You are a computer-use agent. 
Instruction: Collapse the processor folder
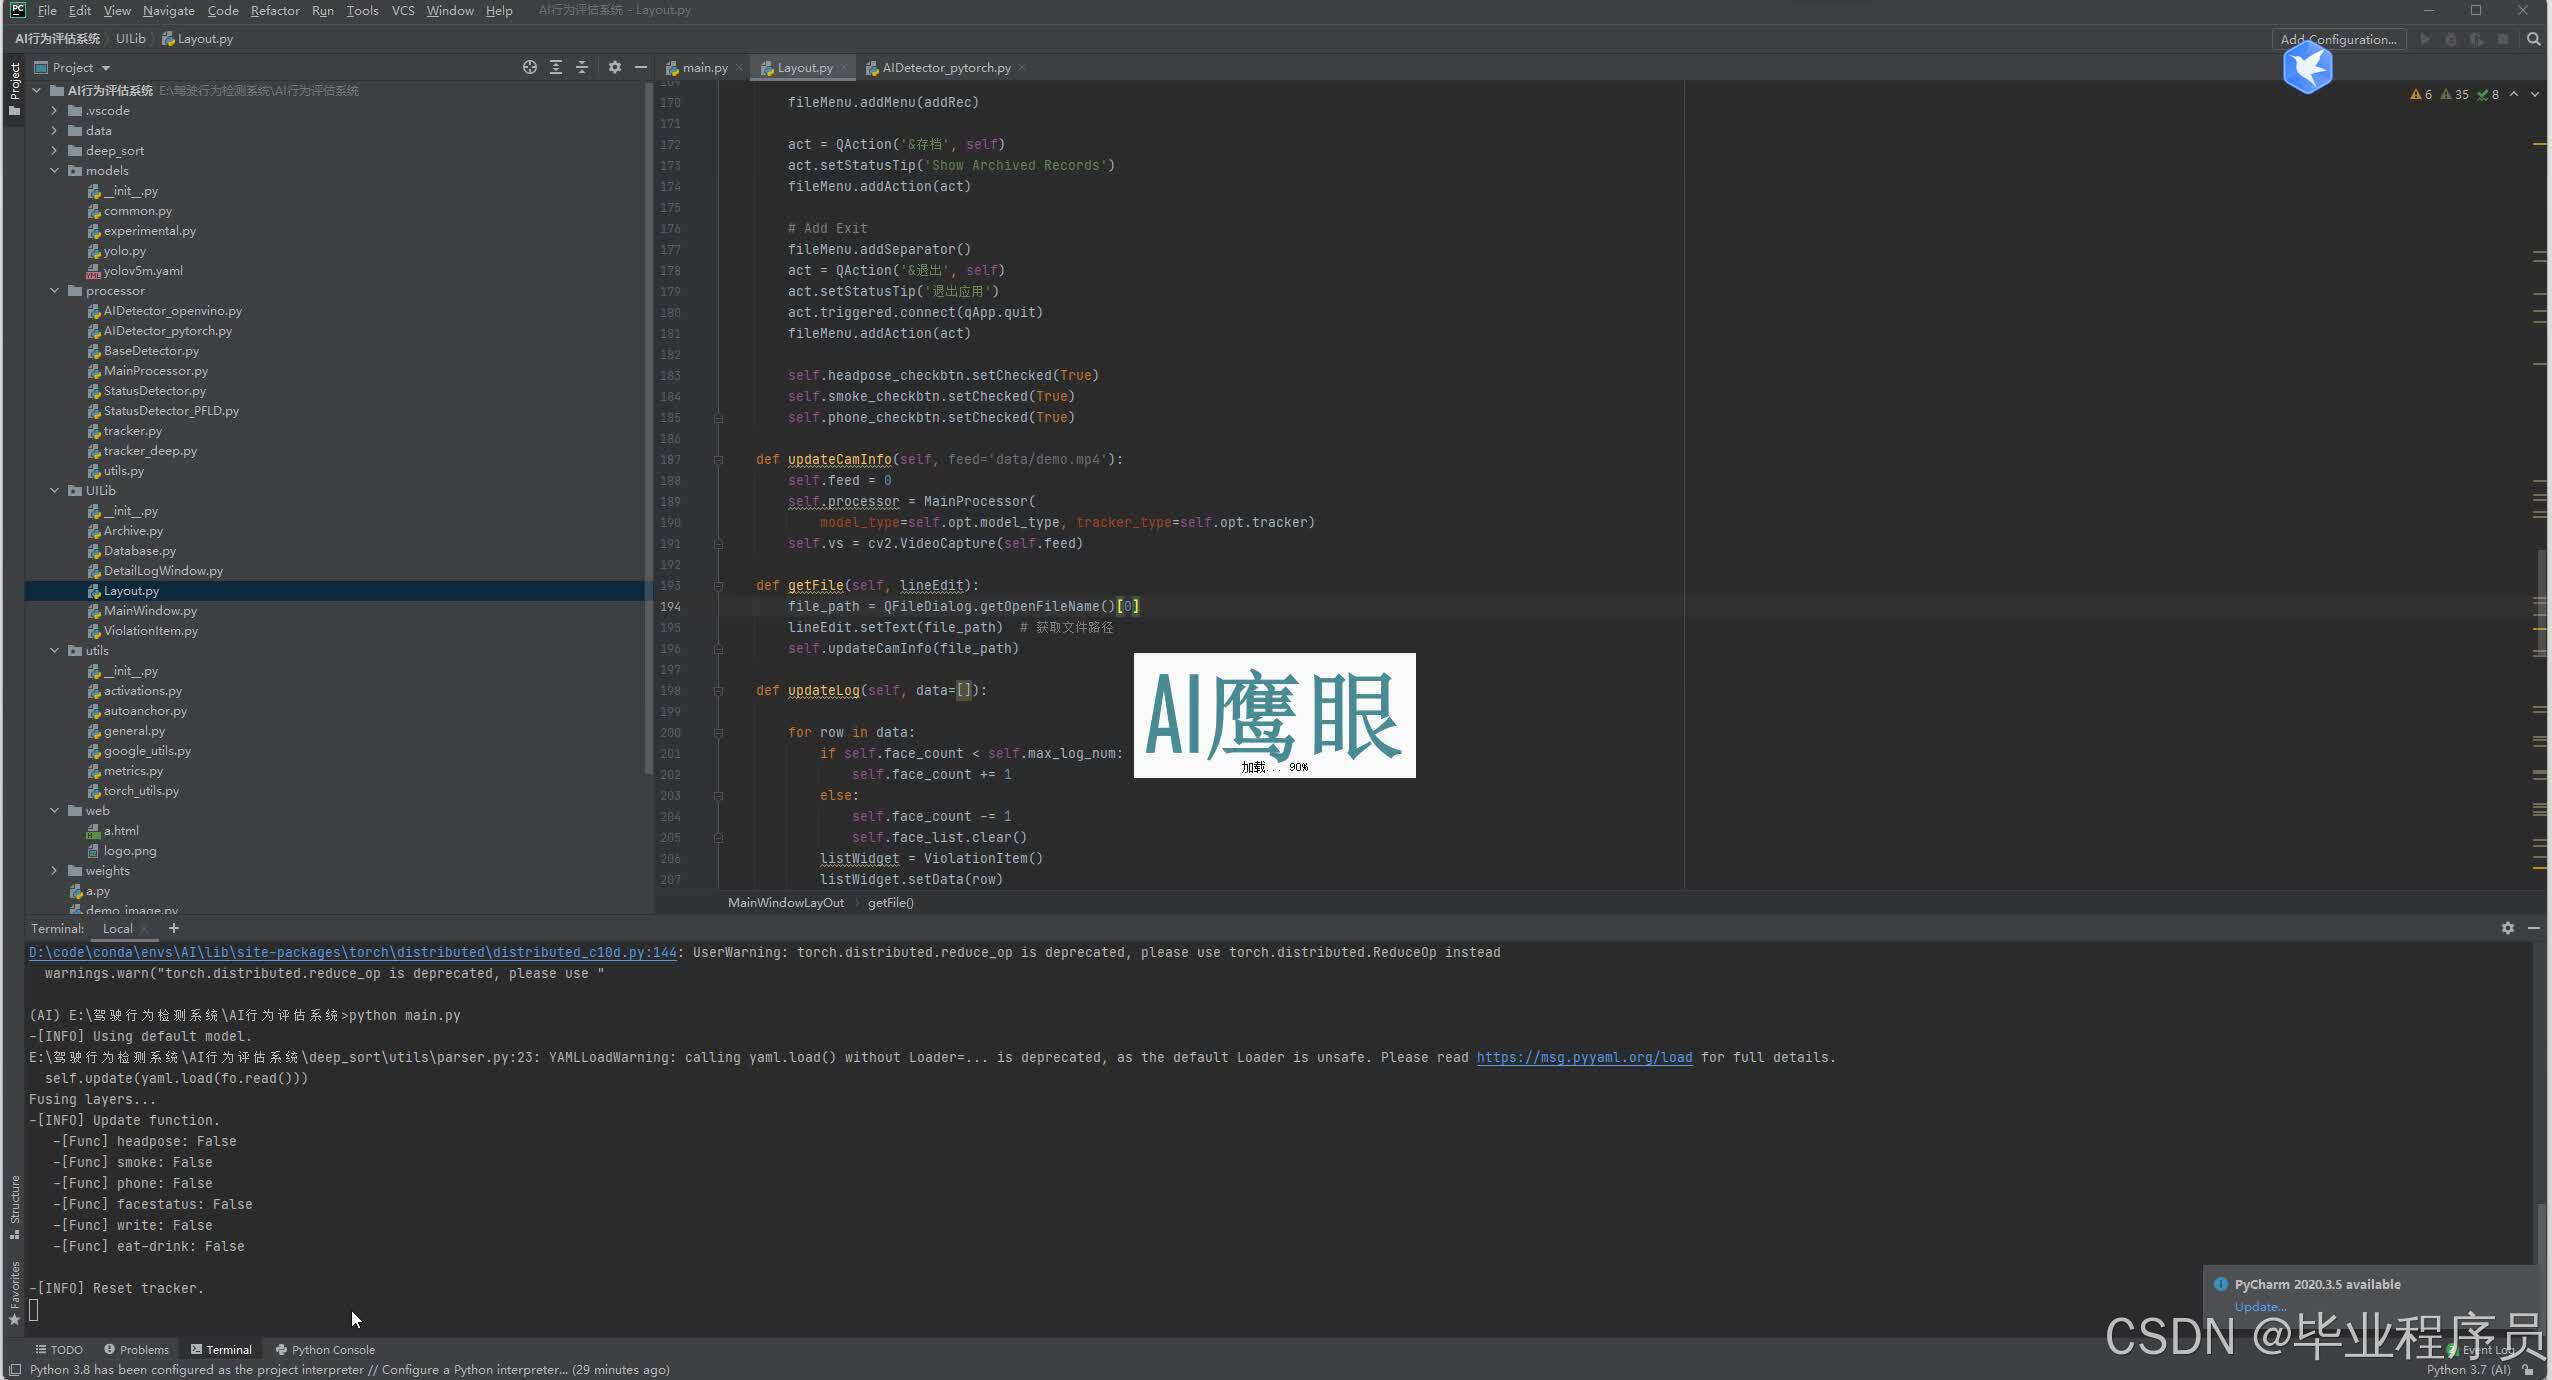pos(55,291)
